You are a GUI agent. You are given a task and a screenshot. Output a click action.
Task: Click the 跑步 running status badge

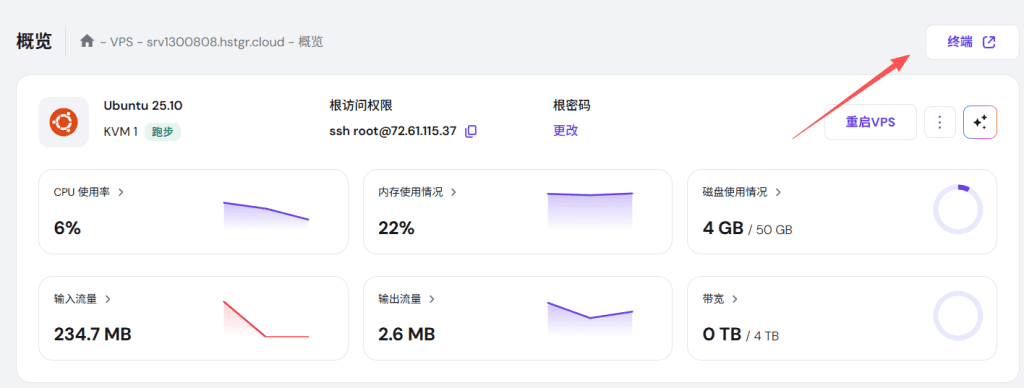(163, 131)
